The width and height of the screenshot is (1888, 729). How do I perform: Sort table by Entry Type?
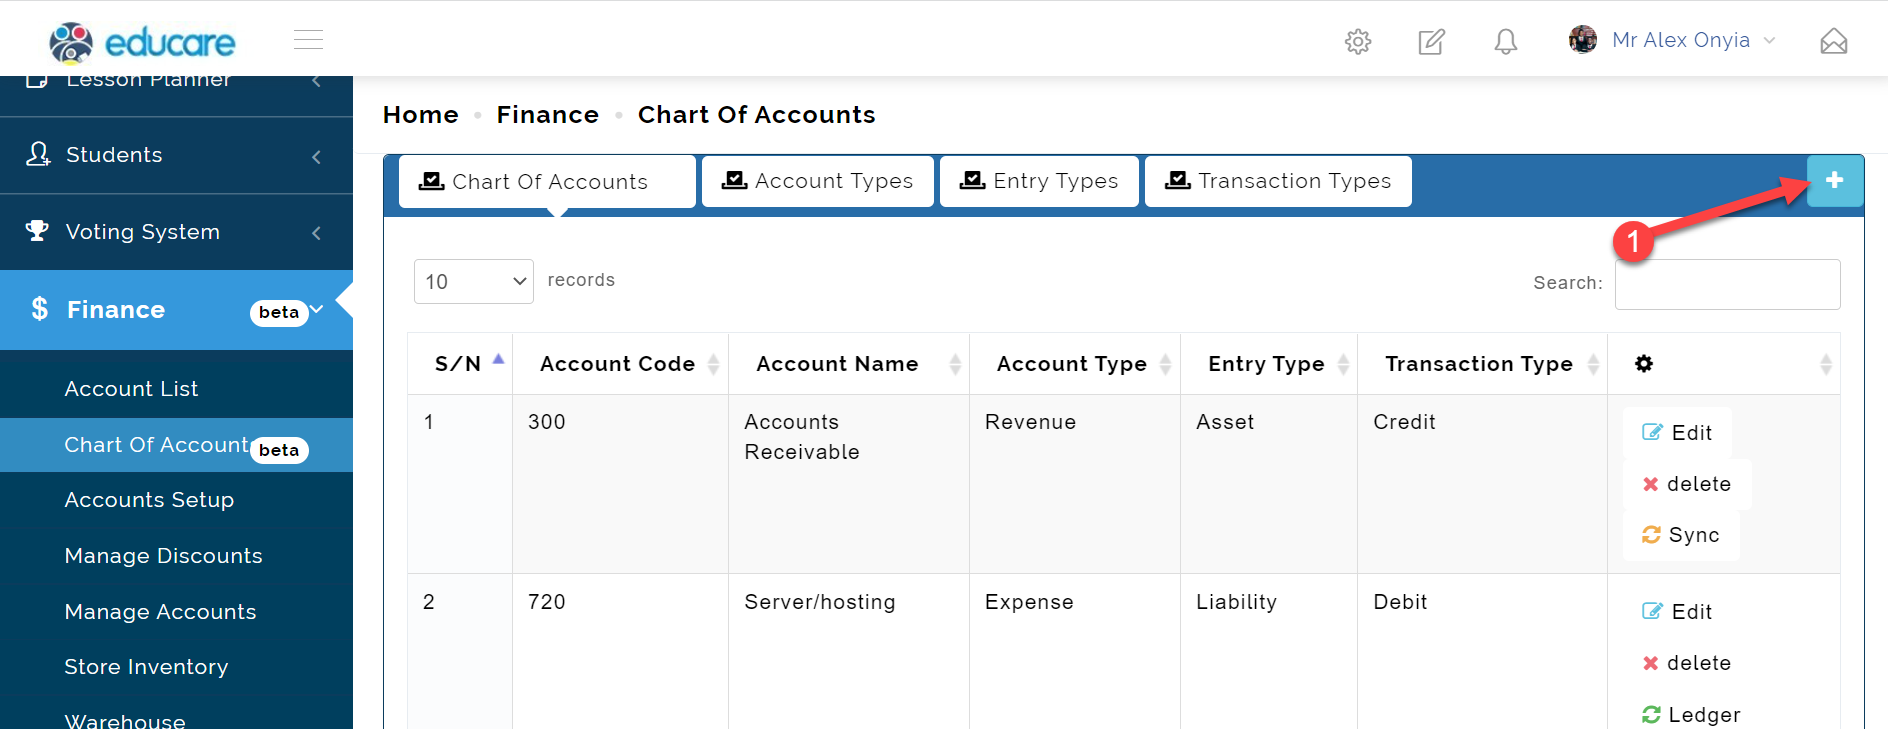(x=1269, y=364)
